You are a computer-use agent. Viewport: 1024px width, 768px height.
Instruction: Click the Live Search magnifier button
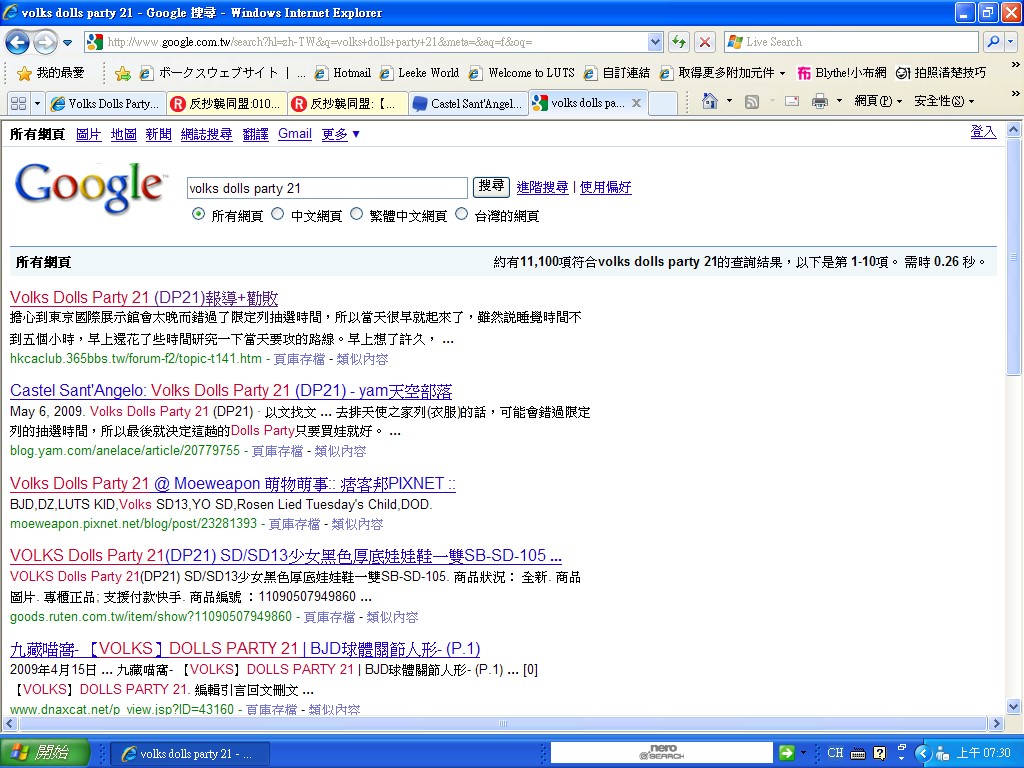coord(993,42)
